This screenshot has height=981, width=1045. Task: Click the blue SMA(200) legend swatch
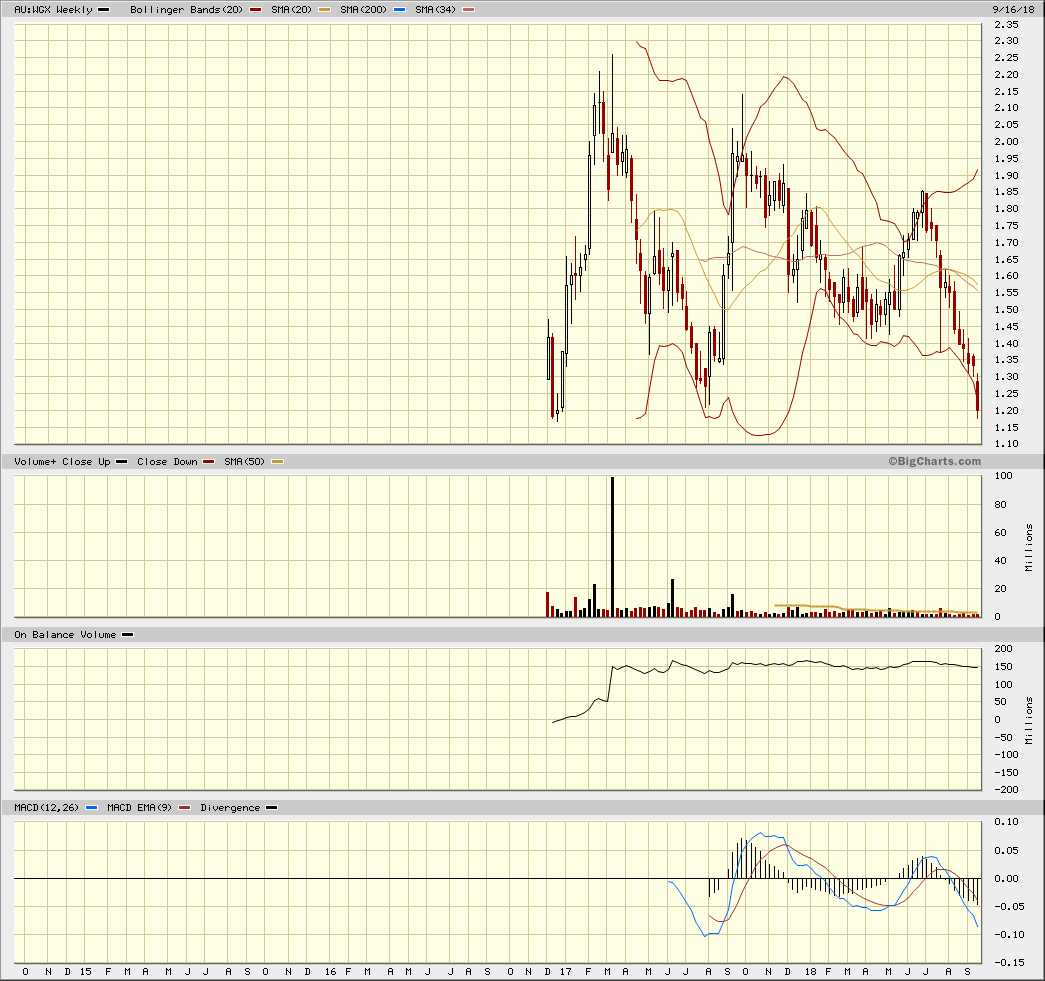(399, 10)
